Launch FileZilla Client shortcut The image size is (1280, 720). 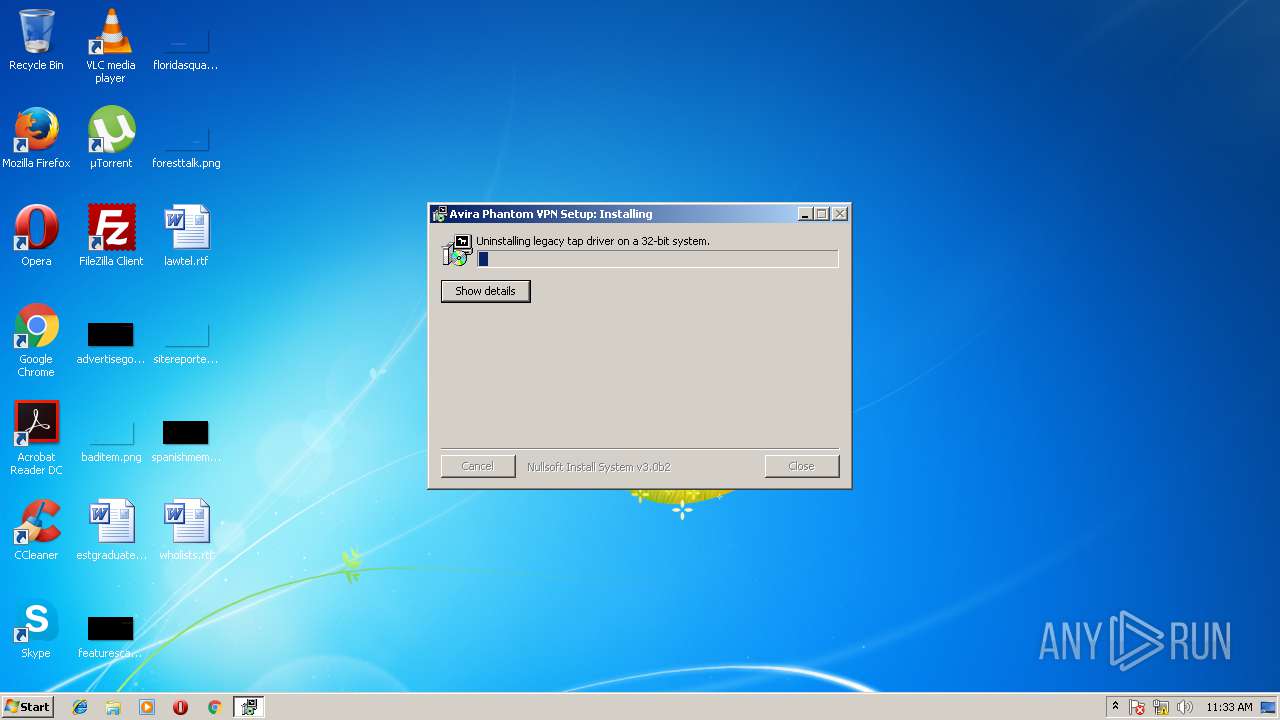tap(111, 236)
